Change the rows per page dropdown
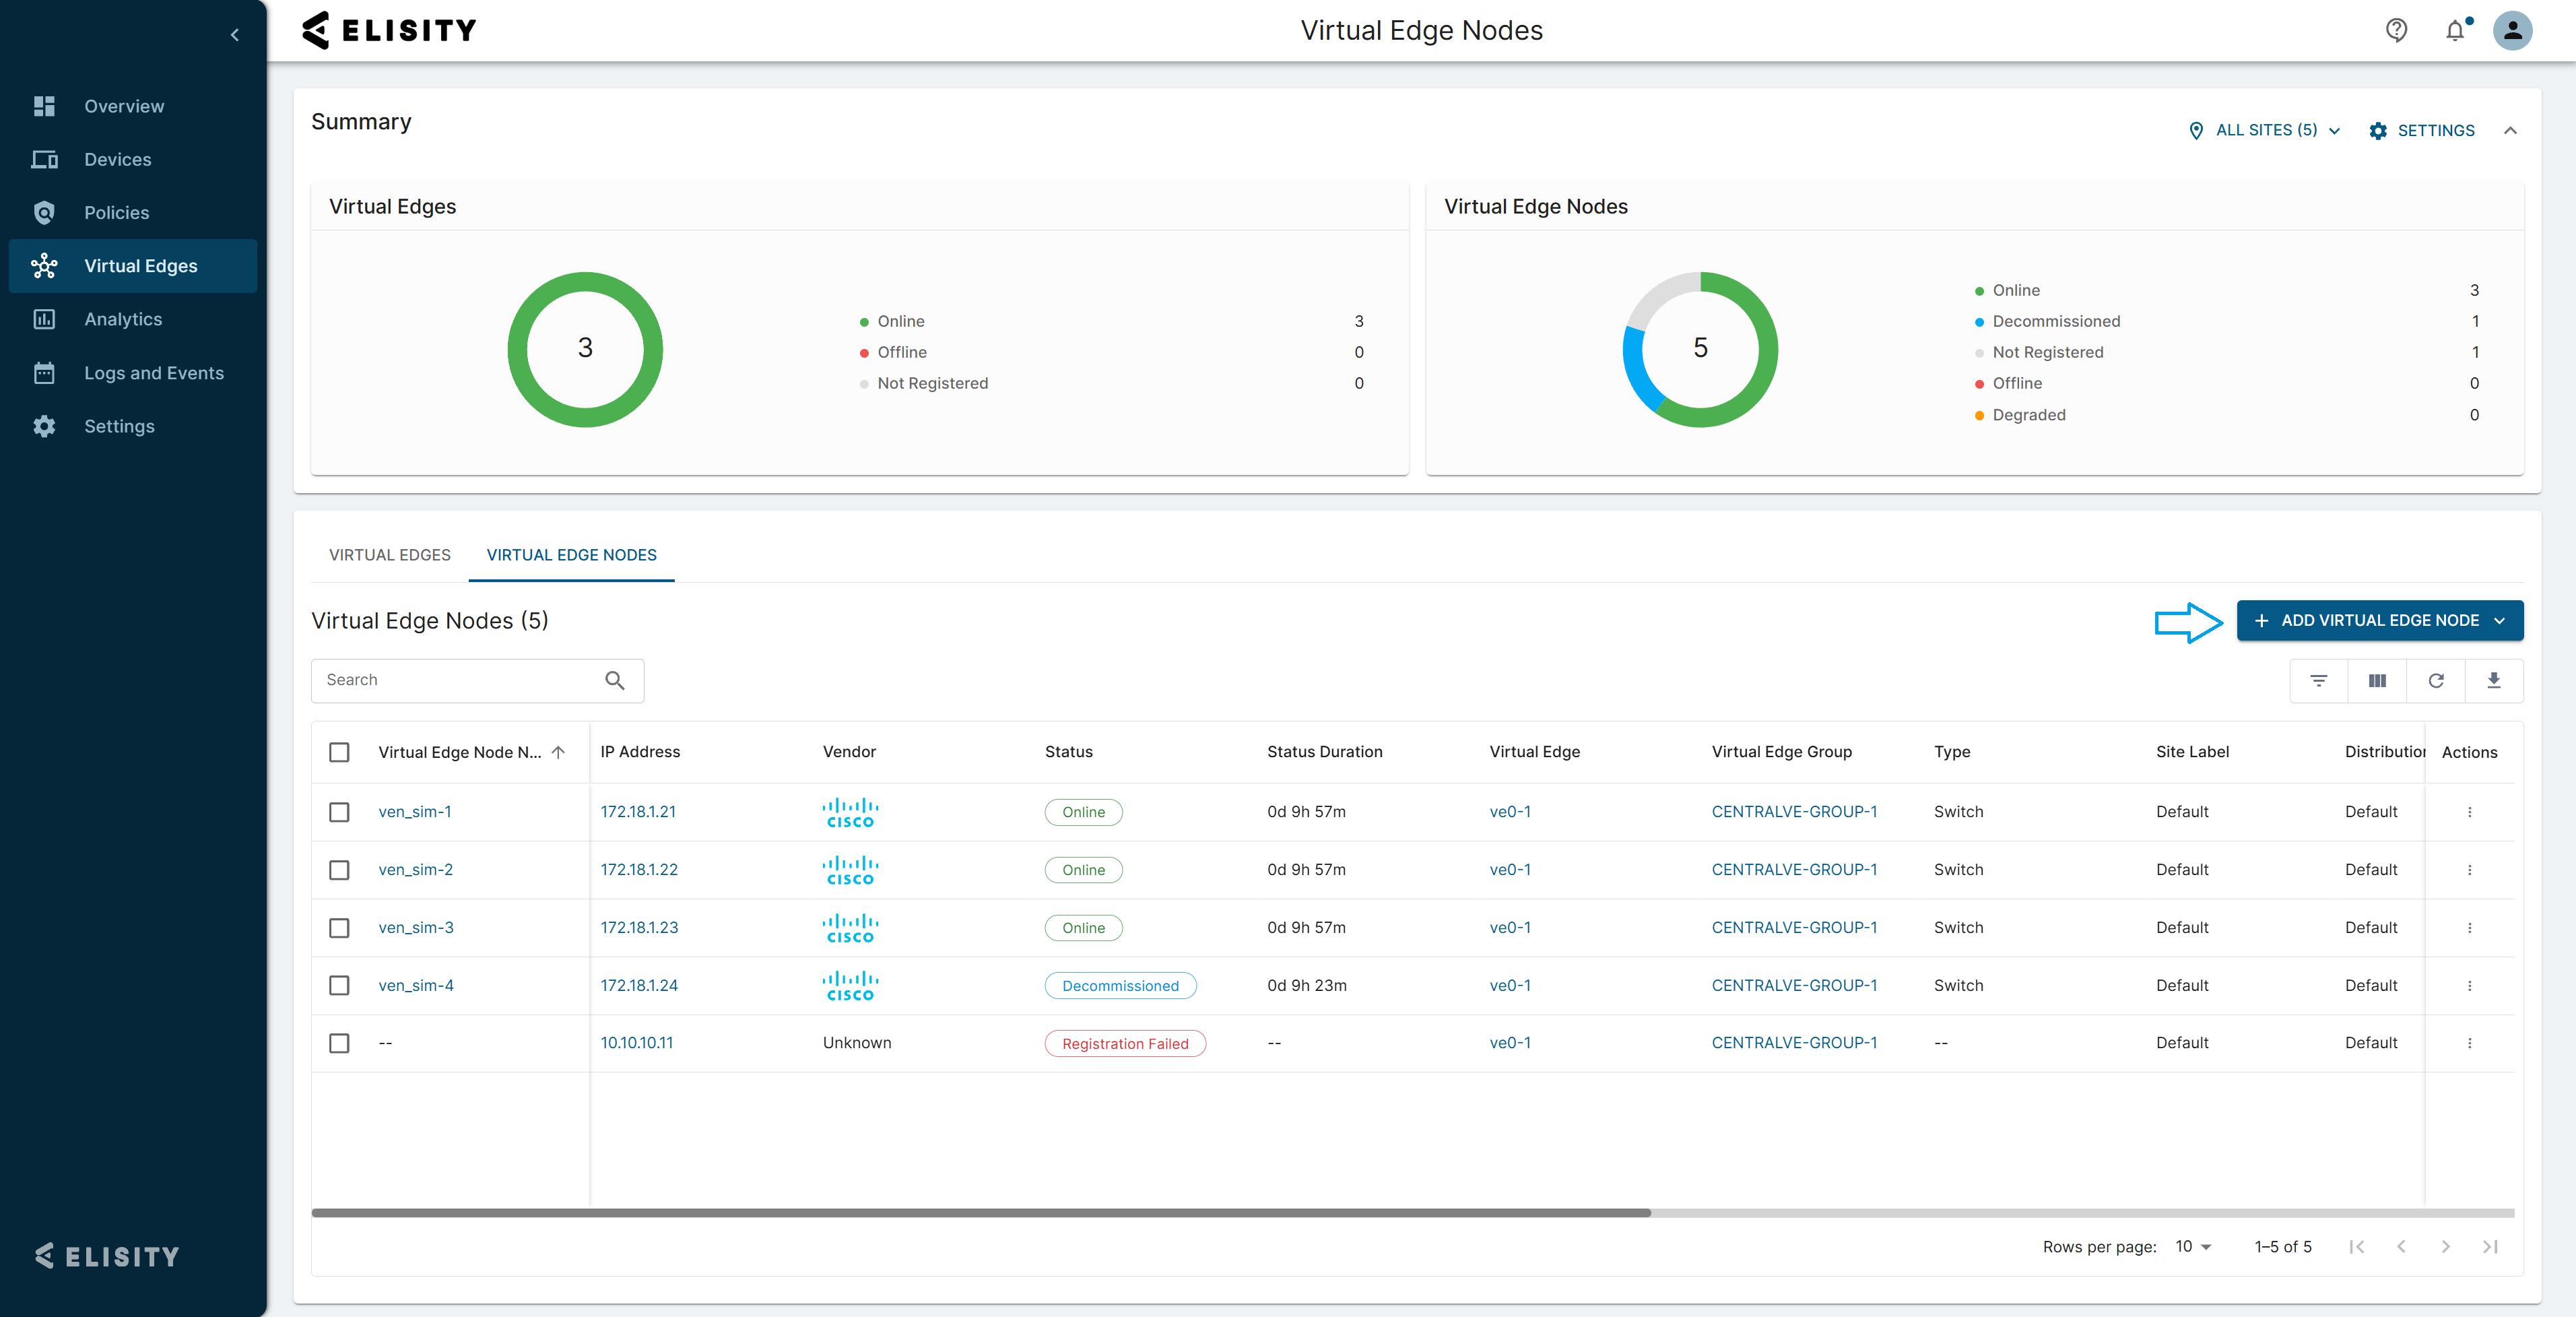Screen dimensions: 2576x1317 click(2193, 1246)
